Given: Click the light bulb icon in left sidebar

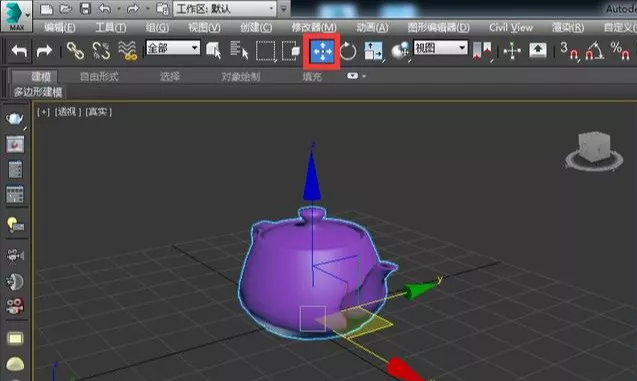Looking at the screenshot, I should pos(15,224).
